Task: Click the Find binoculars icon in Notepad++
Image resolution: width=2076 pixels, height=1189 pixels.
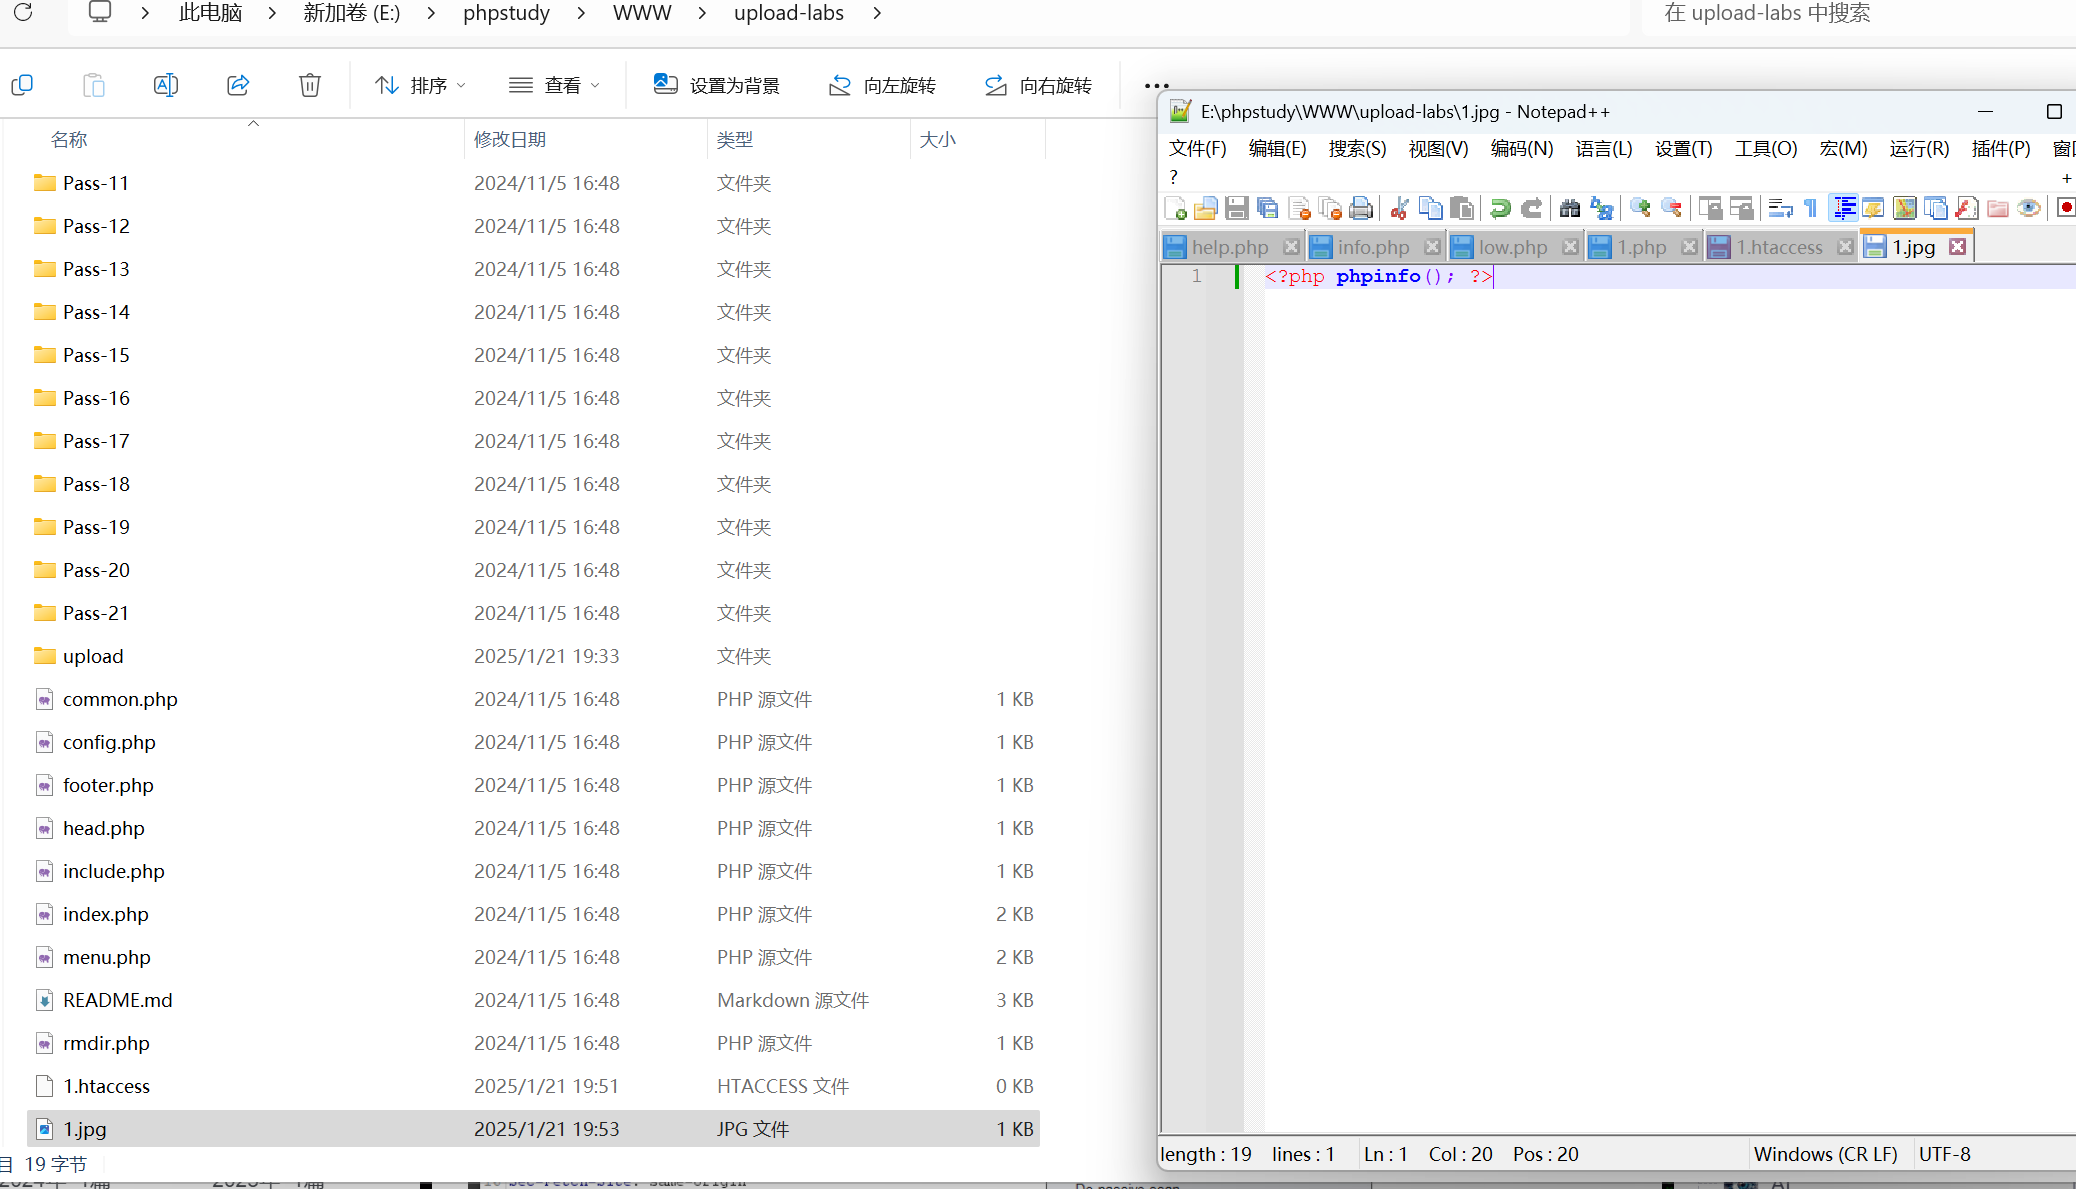Action: pyautogui.click(x=1570, y=208)
